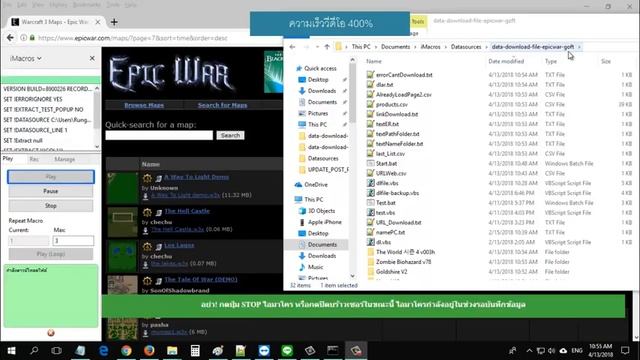Open Firefox from the taskbar
This screenshot has width=640, height=360.
[x=149, y=350]
